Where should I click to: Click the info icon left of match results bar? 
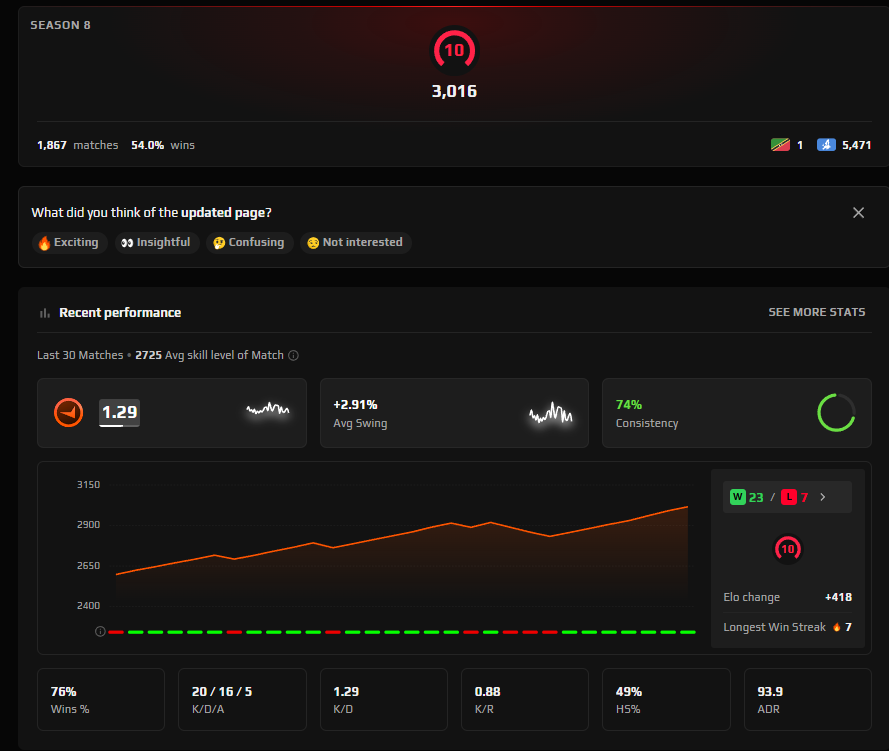(100, 631)
